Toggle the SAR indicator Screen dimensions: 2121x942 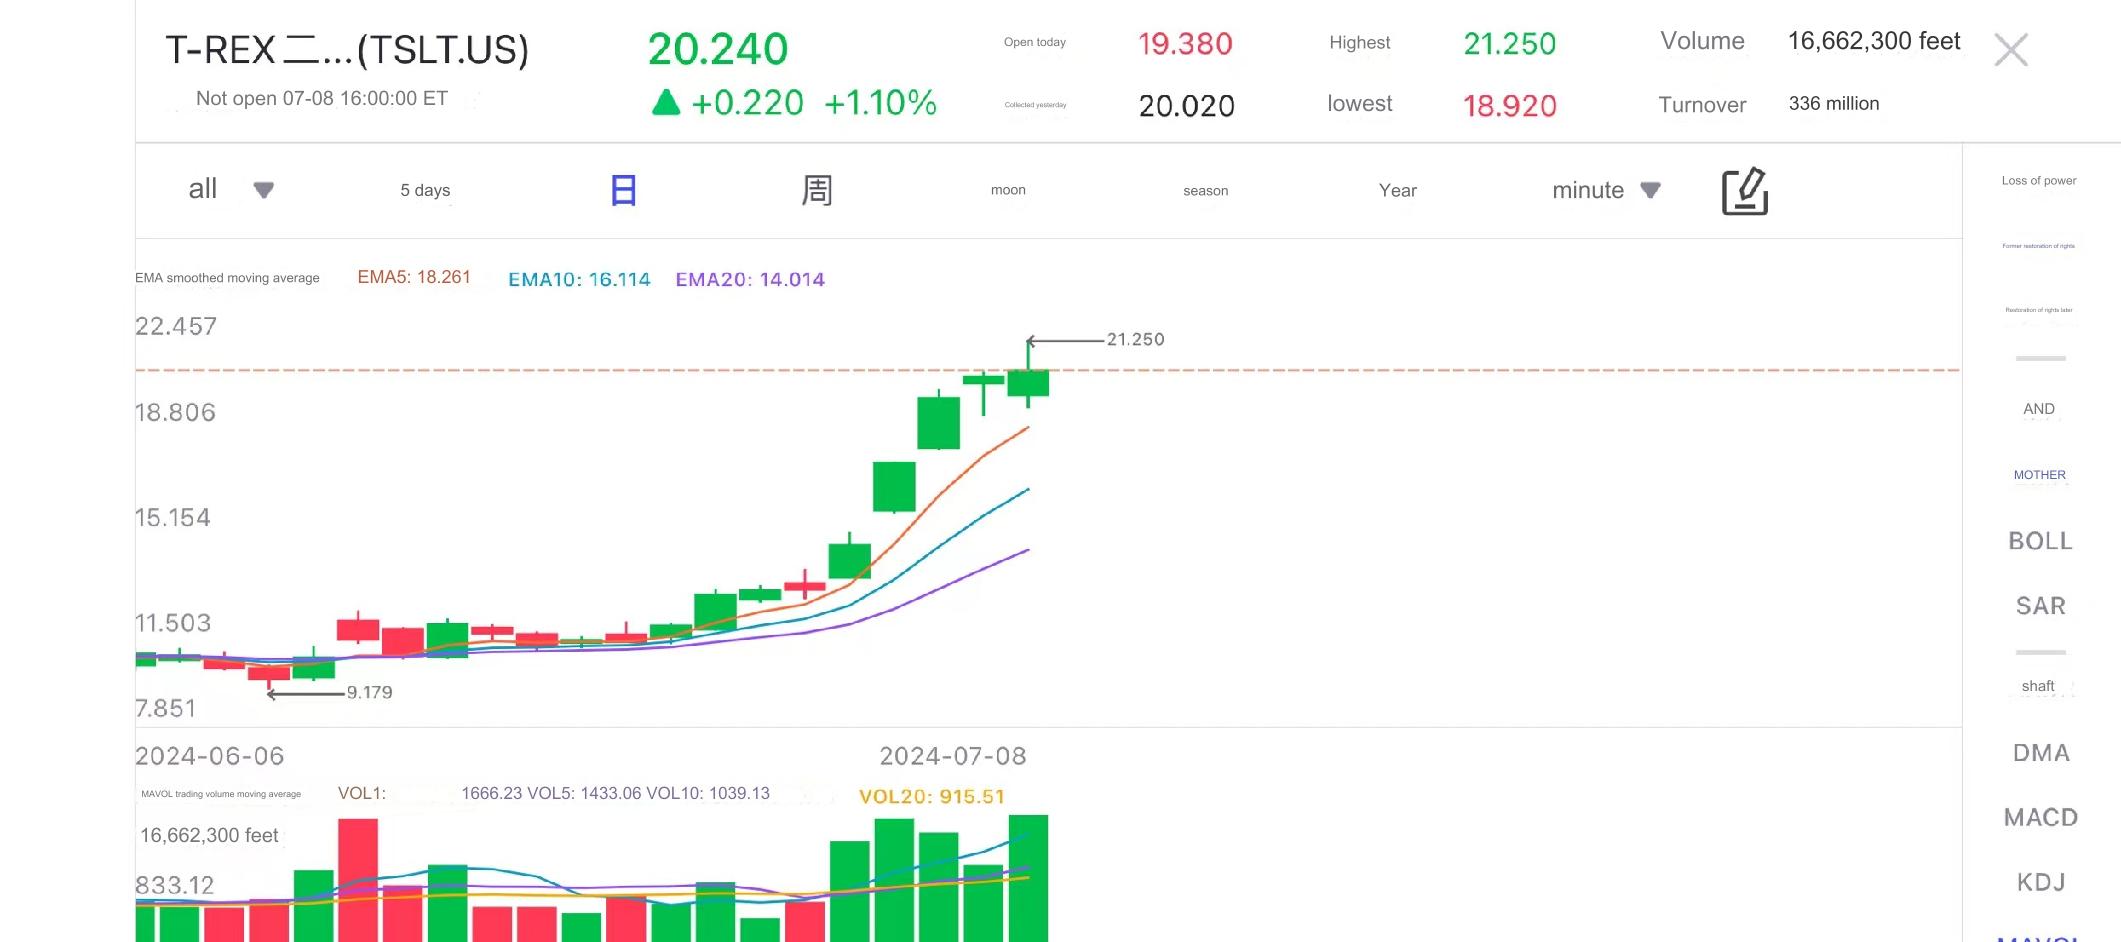(x=2040, y=606)
